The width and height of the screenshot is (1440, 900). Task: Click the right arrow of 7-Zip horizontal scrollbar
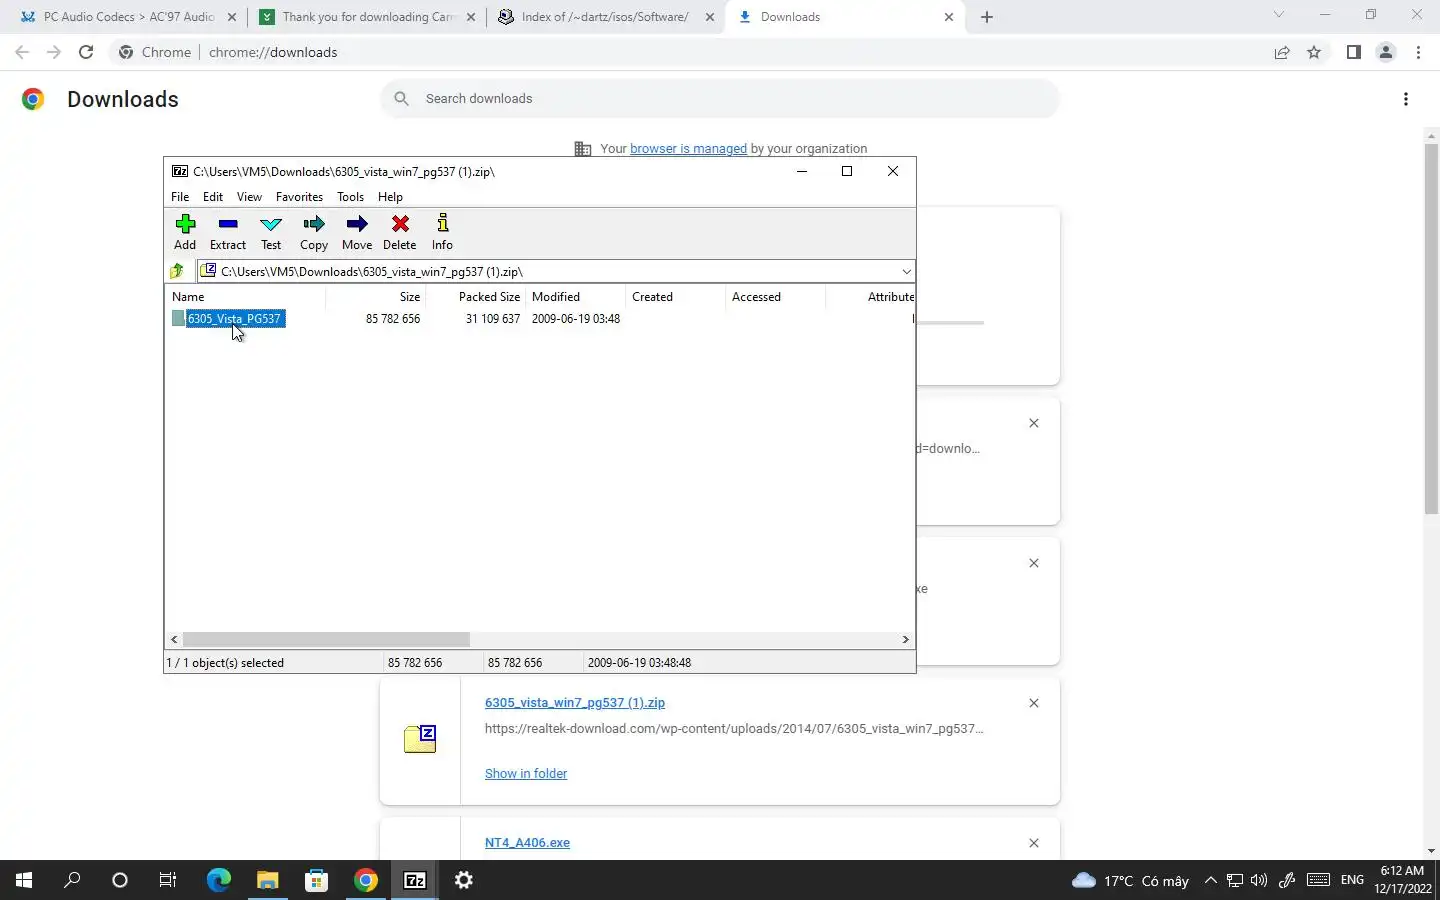906,639
